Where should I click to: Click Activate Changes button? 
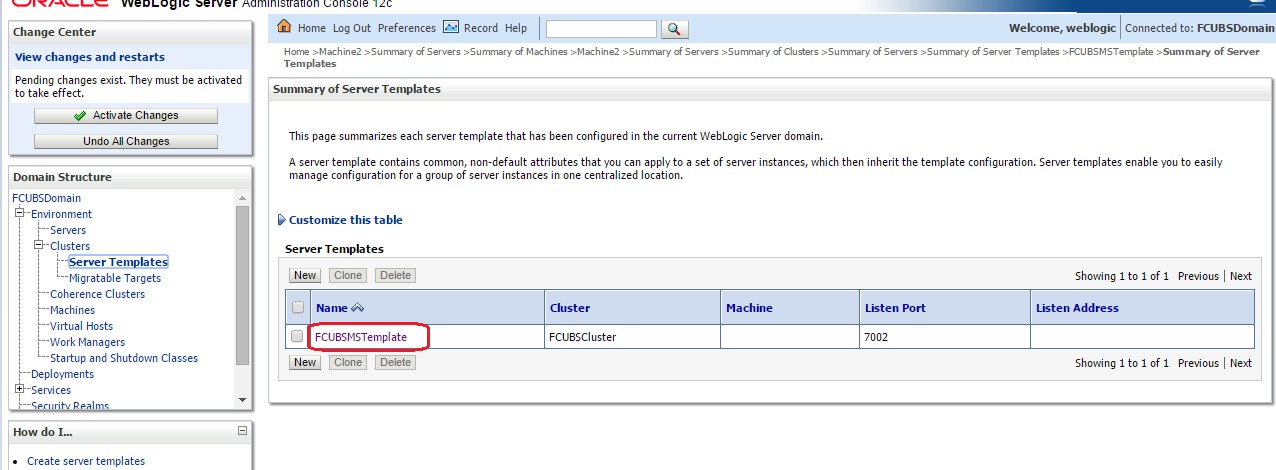tap(126, 116)
